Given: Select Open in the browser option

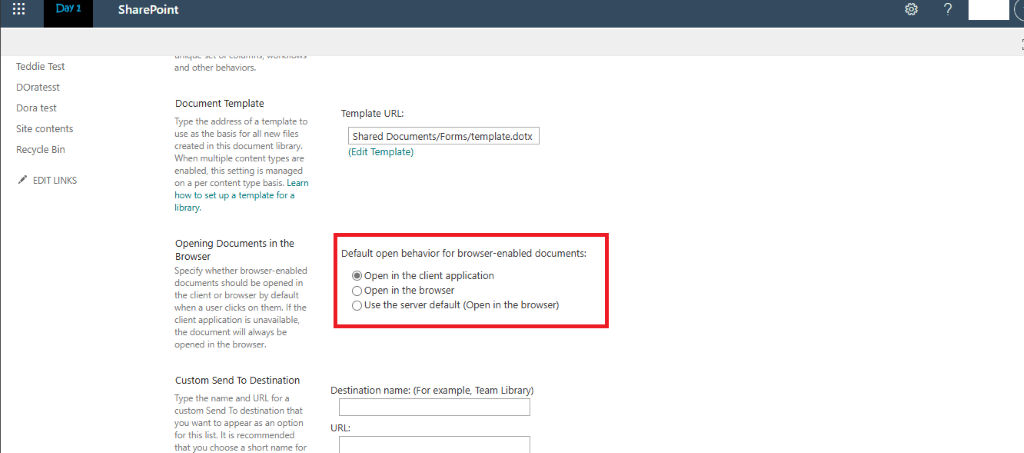Looking at the screenshot, I should pyautogui.click(x=357, y=290).
